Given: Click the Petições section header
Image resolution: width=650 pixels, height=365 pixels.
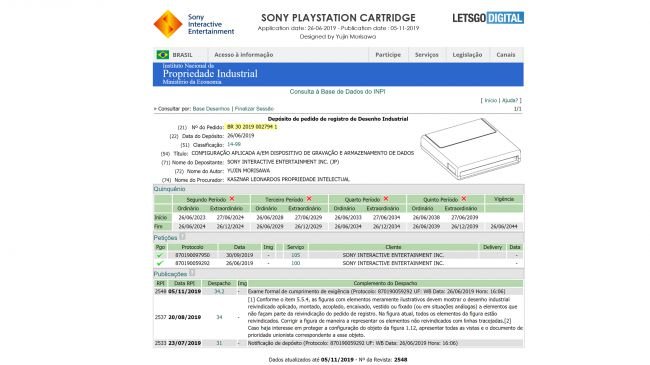Looking at the screenshot, I should 165,238.
